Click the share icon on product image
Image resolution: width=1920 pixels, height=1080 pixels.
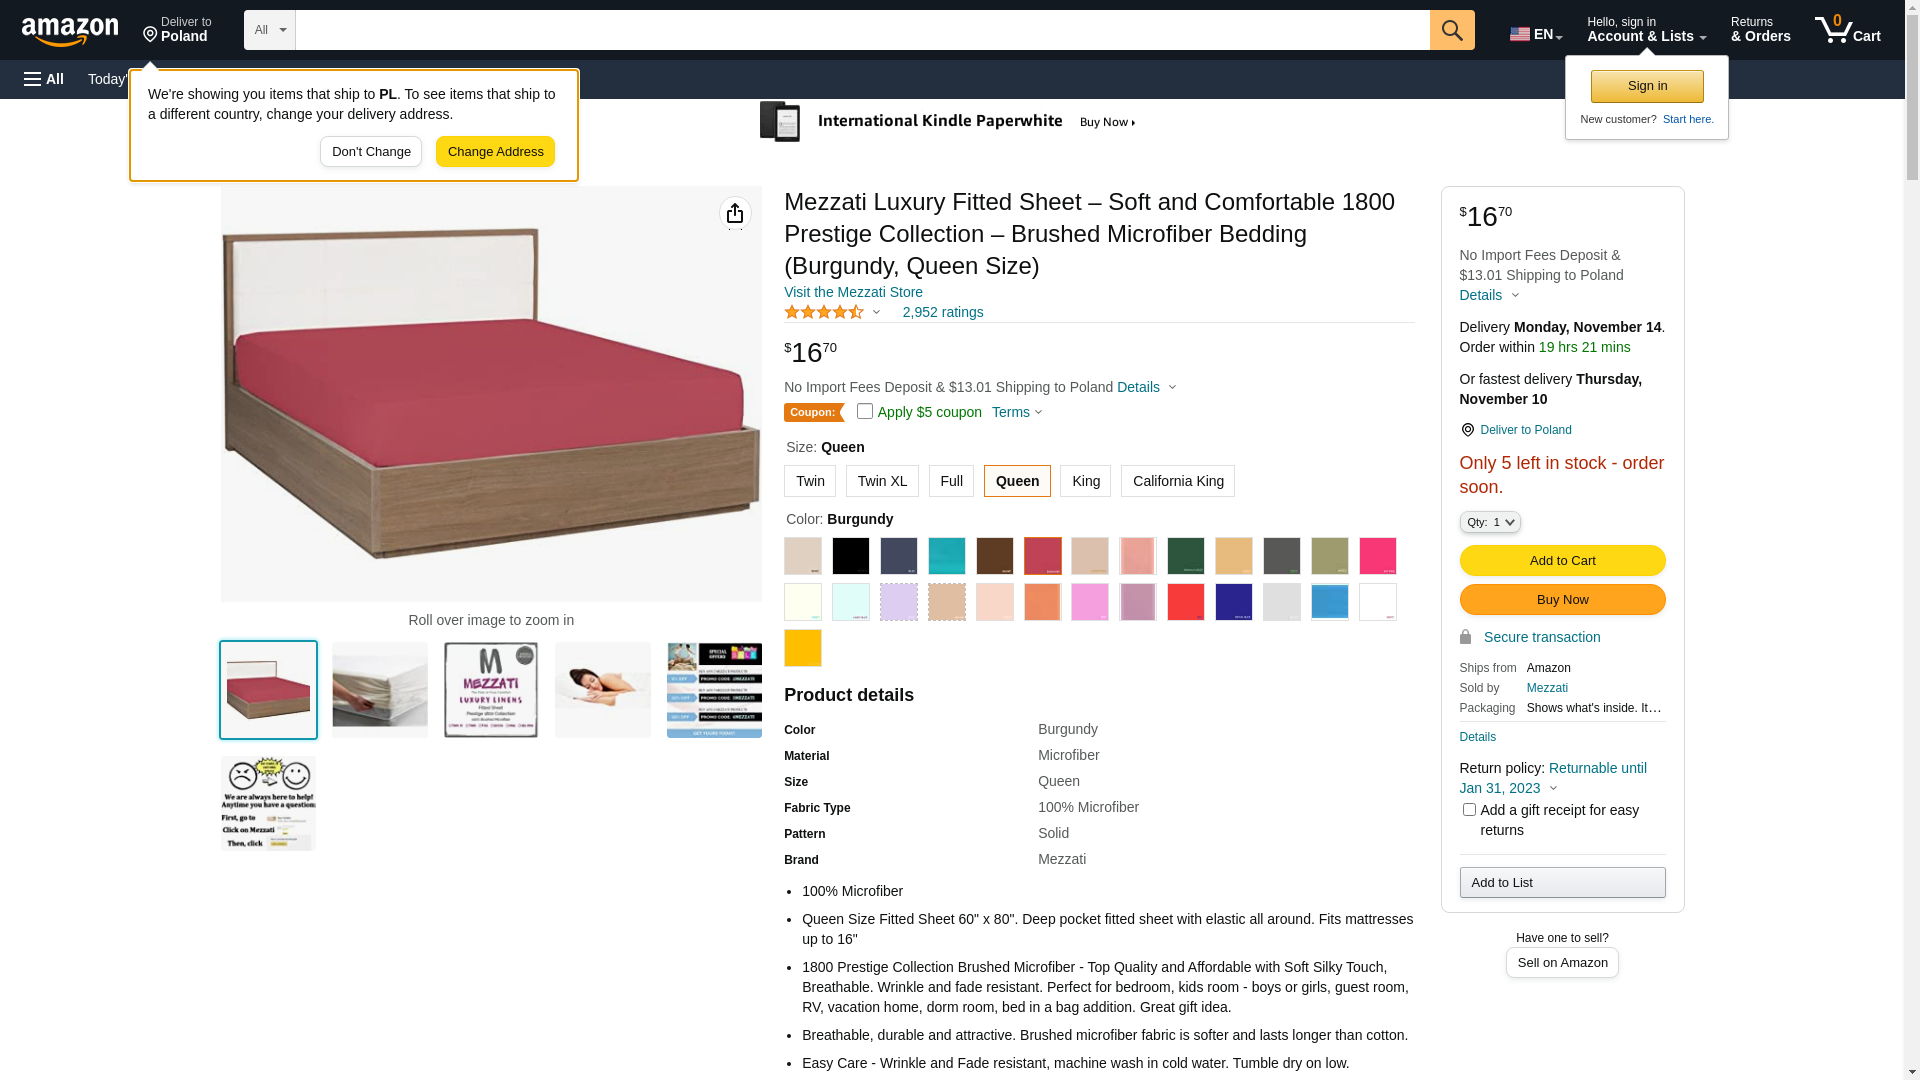pyautogui.click(x=735, y=214)
